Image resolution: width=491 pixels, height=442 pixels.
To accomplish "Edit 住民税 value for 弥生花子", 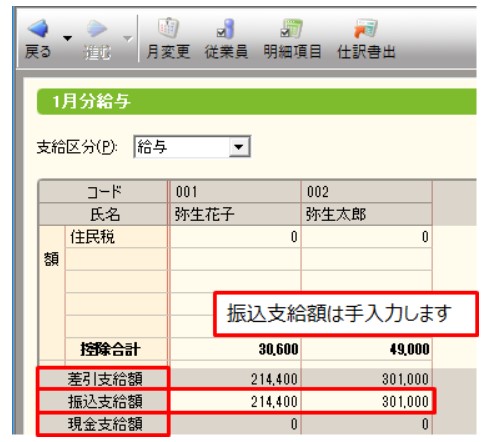I will 235,237.
